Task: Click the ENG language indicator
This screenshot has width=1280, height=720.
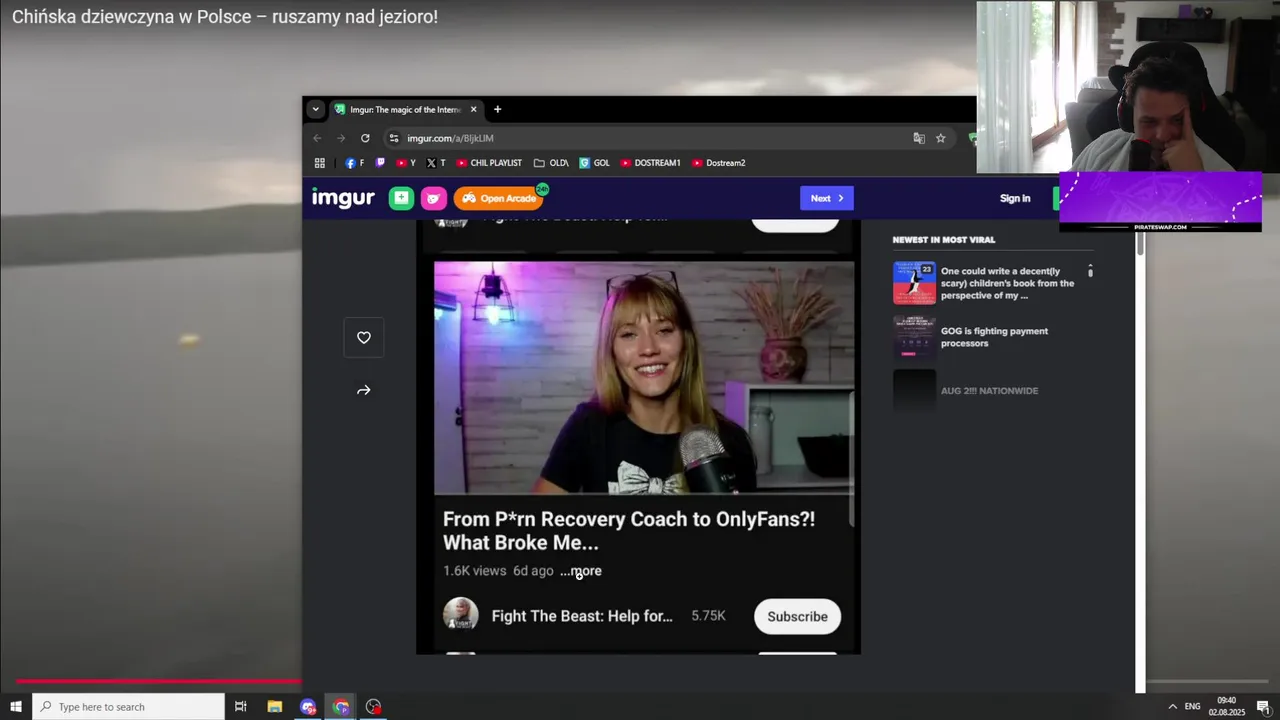Action: point(1192,707)
